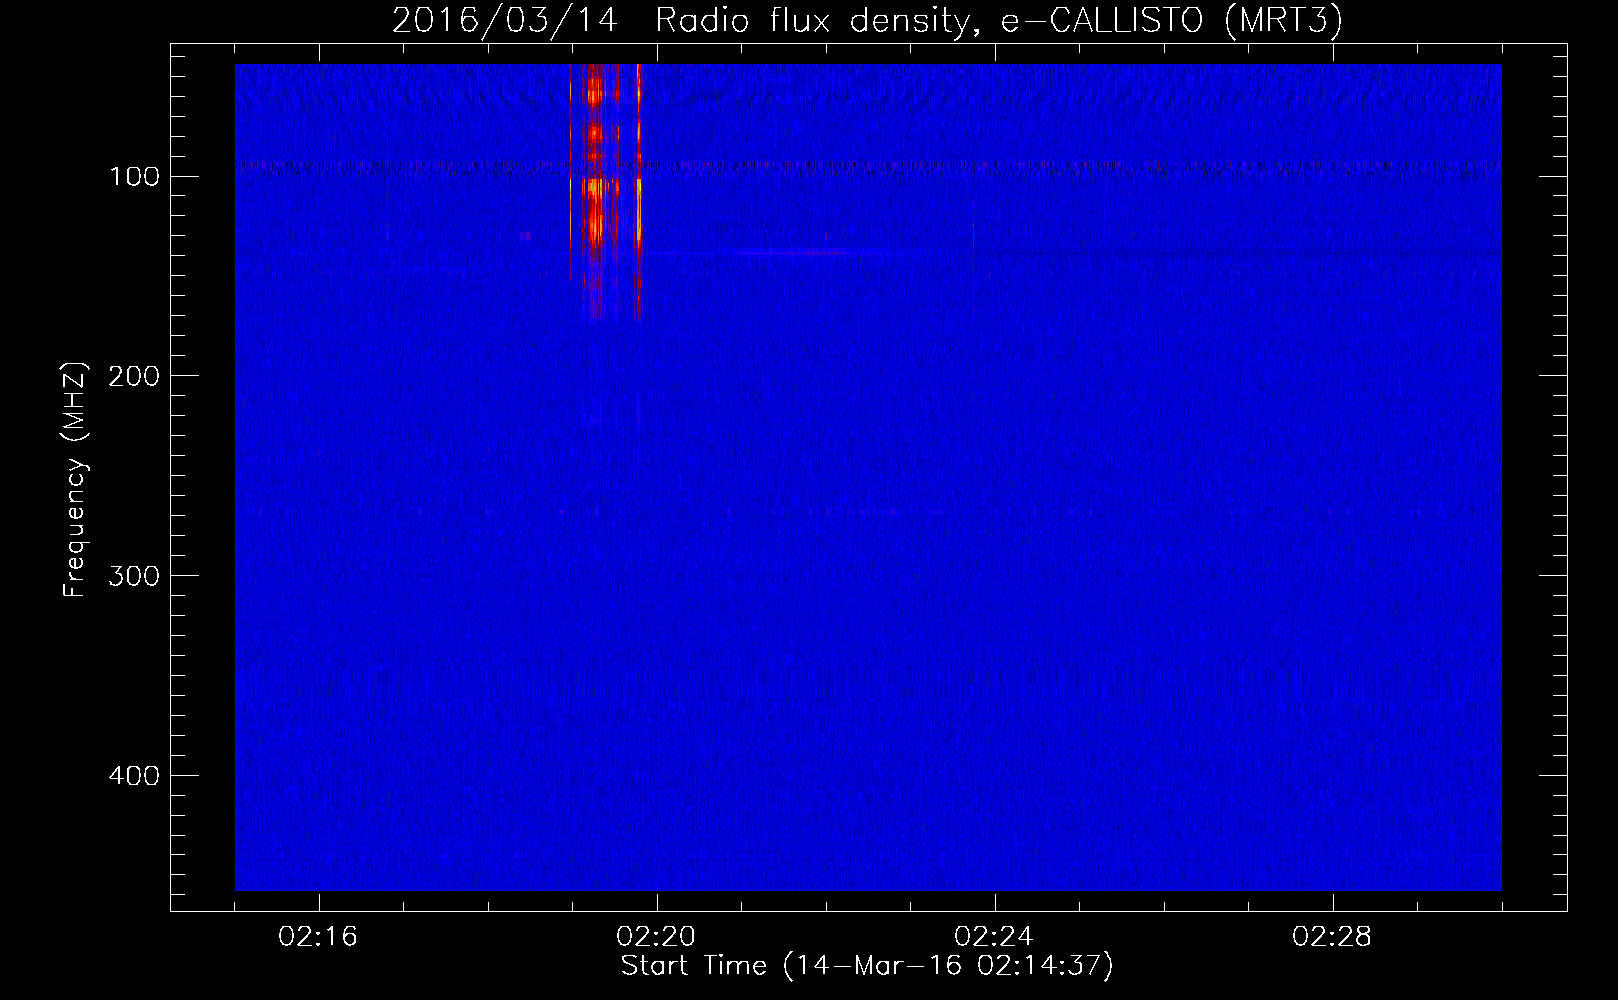1618x1000 pixels.
Task: Click the 02:20 time tick label
Action: click(x=656, y=937)
